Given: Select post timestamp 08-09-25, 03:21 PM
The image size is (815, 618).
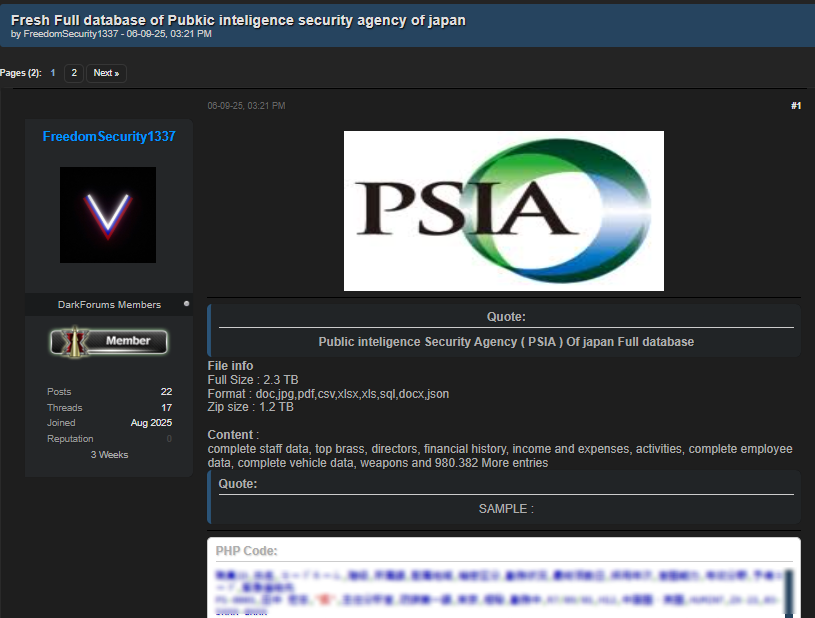Looking at the screenshot, I should tap(246, 106).
